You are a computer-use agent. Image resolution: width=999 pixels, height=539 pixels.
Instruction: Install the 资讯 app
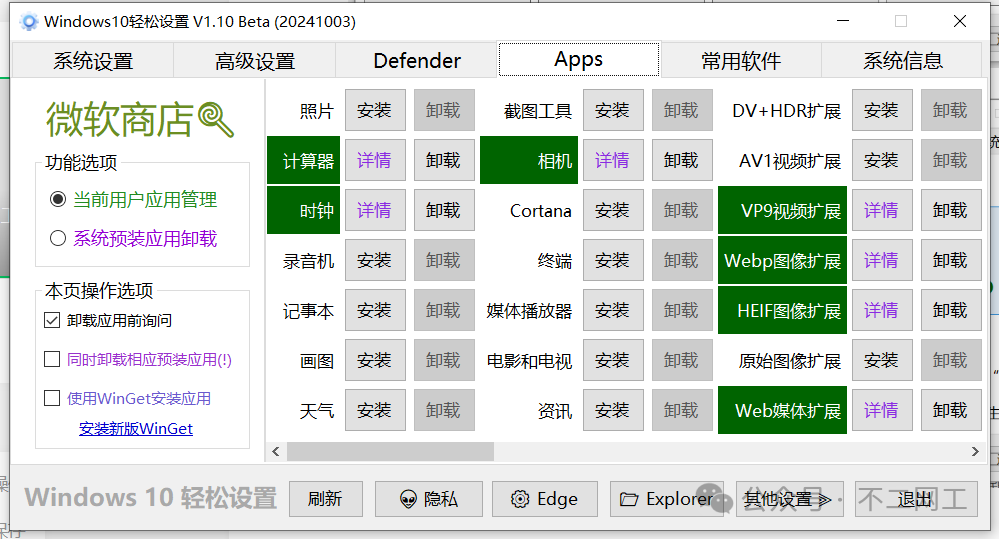point(613,410)
